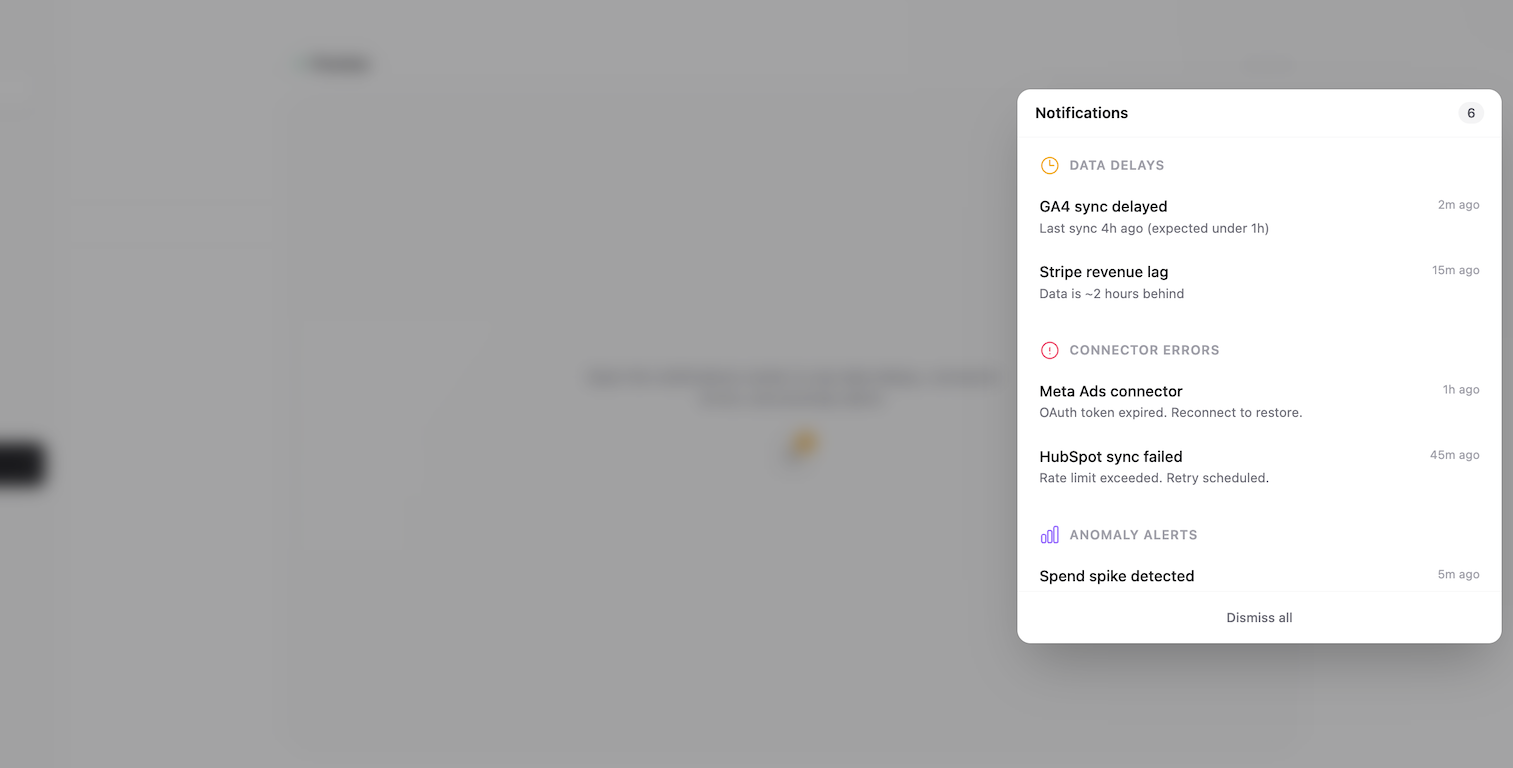Click the 1h ago timestamp on Meta Ads

[x=1460, y=390]
